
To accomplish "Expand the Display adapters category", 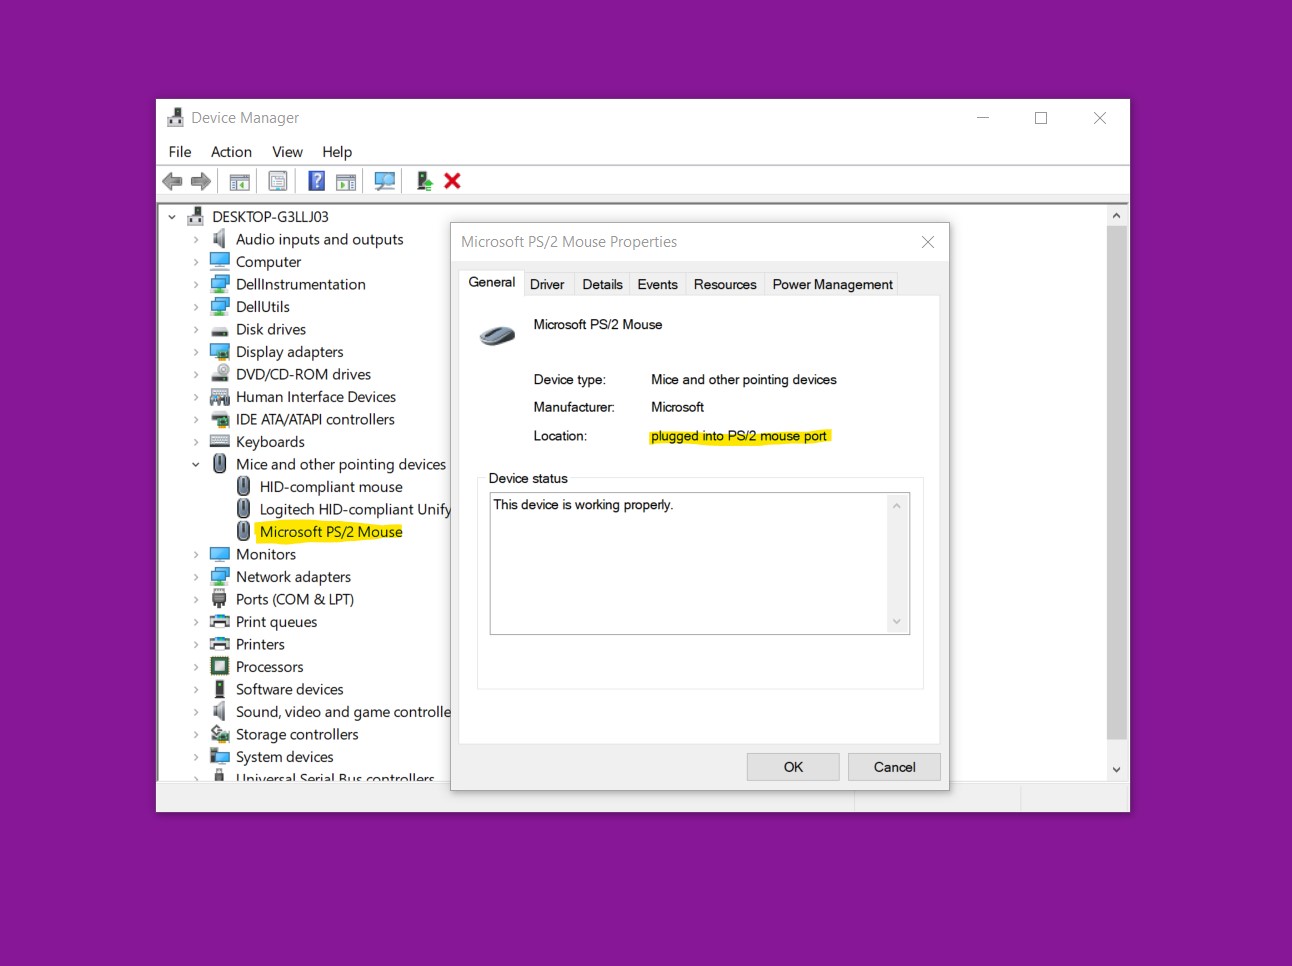I will pyautogui.click(x=196, y=352).
